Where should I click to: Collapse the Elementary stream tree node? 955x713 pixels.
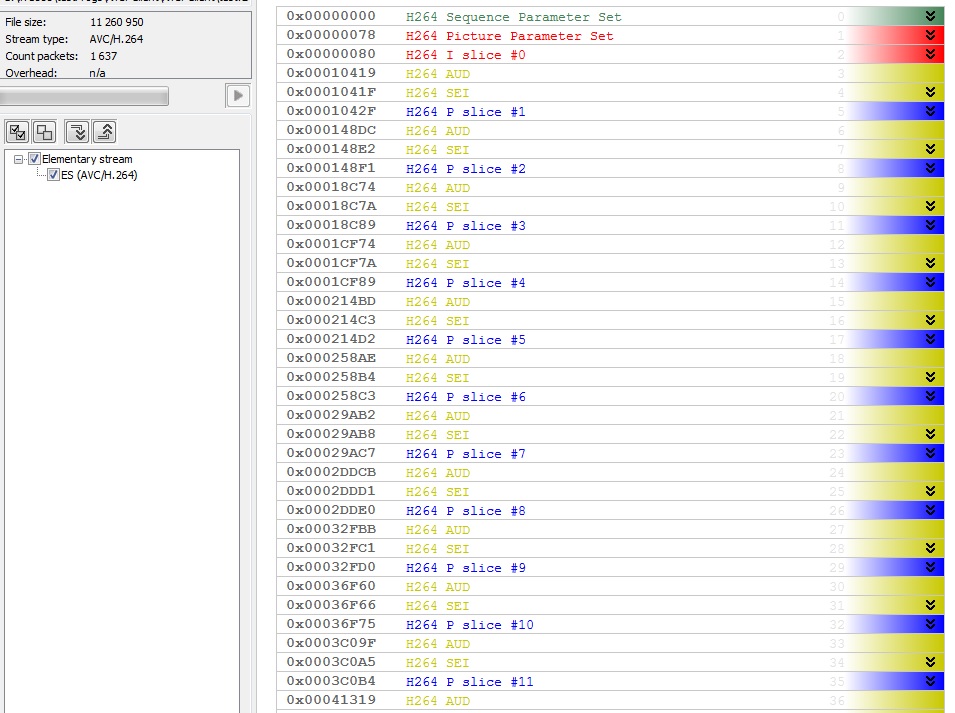click(x=19, y=160)
